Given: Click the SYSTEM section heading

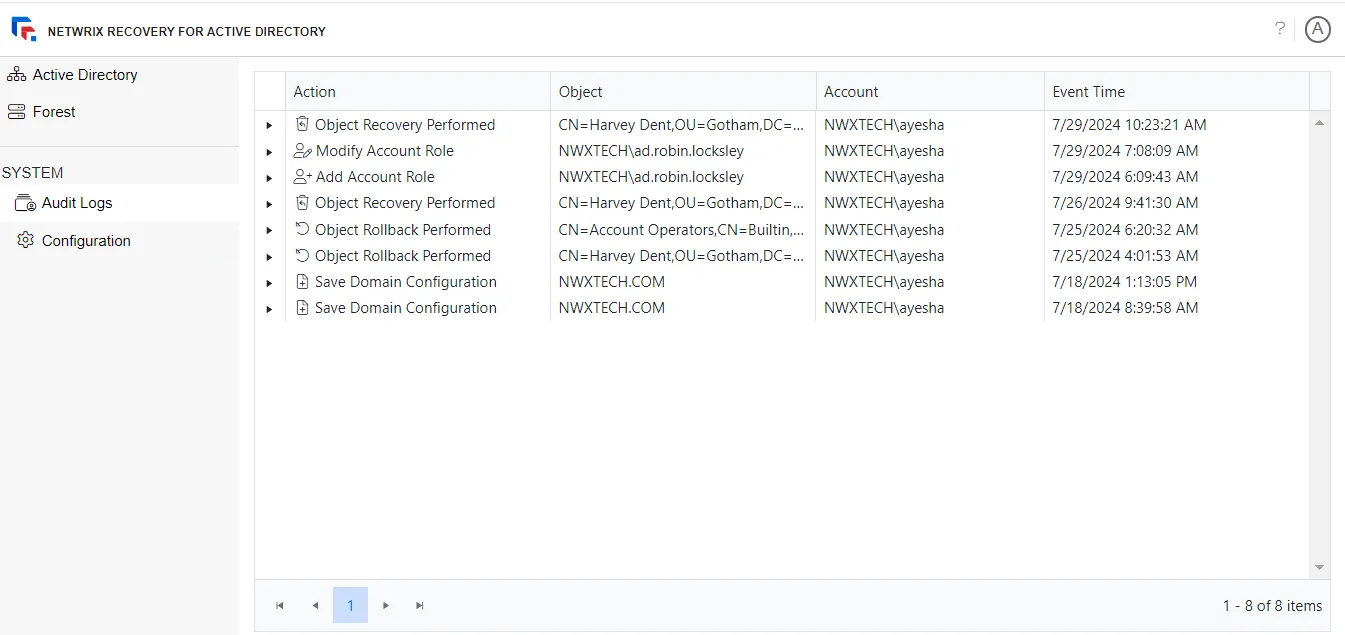Looking at the screenshot, I should (32, 172).
